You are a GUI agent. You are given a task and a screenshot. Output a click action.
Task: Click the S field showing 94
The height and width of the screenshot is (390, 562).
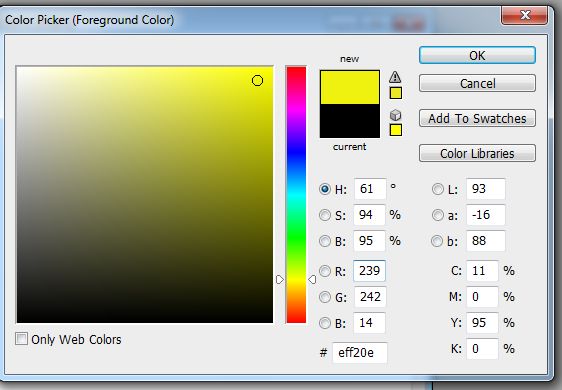[369, 215]
